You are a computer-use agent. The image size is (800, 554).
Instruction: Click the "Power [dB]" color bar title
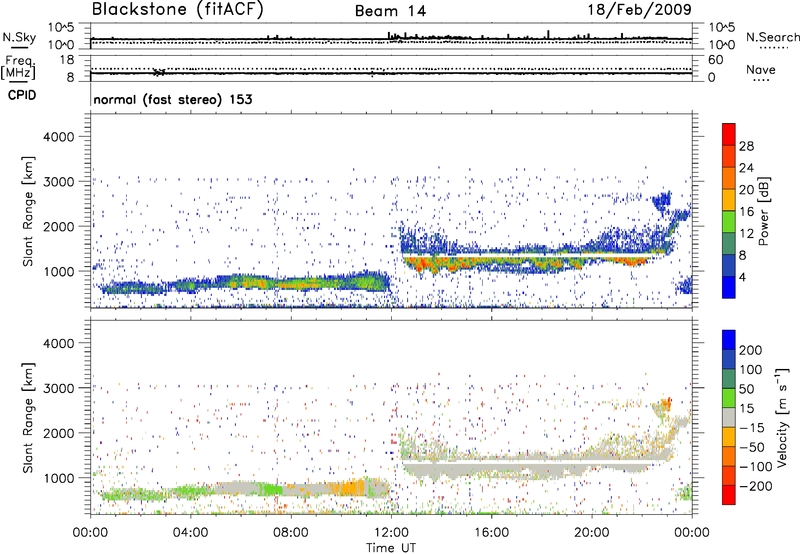point(764,211)
